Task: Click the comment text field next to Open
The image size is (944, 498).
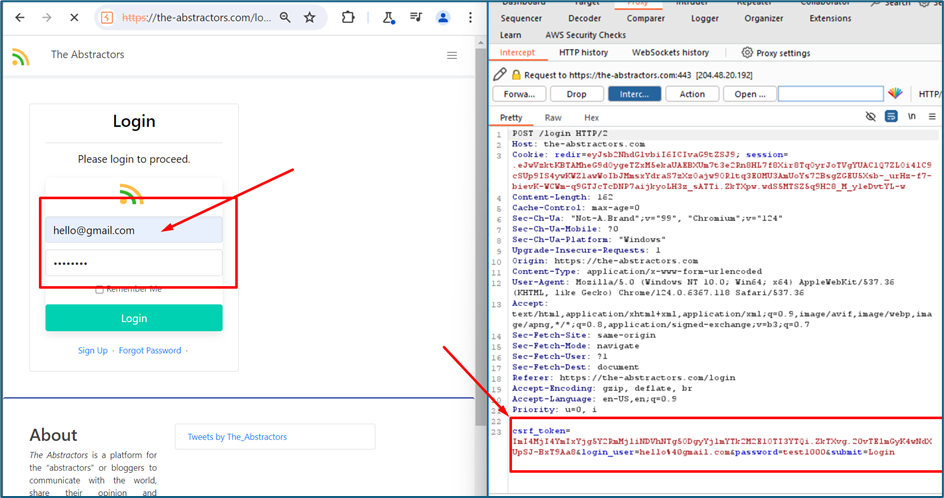Action: point(831,94)
